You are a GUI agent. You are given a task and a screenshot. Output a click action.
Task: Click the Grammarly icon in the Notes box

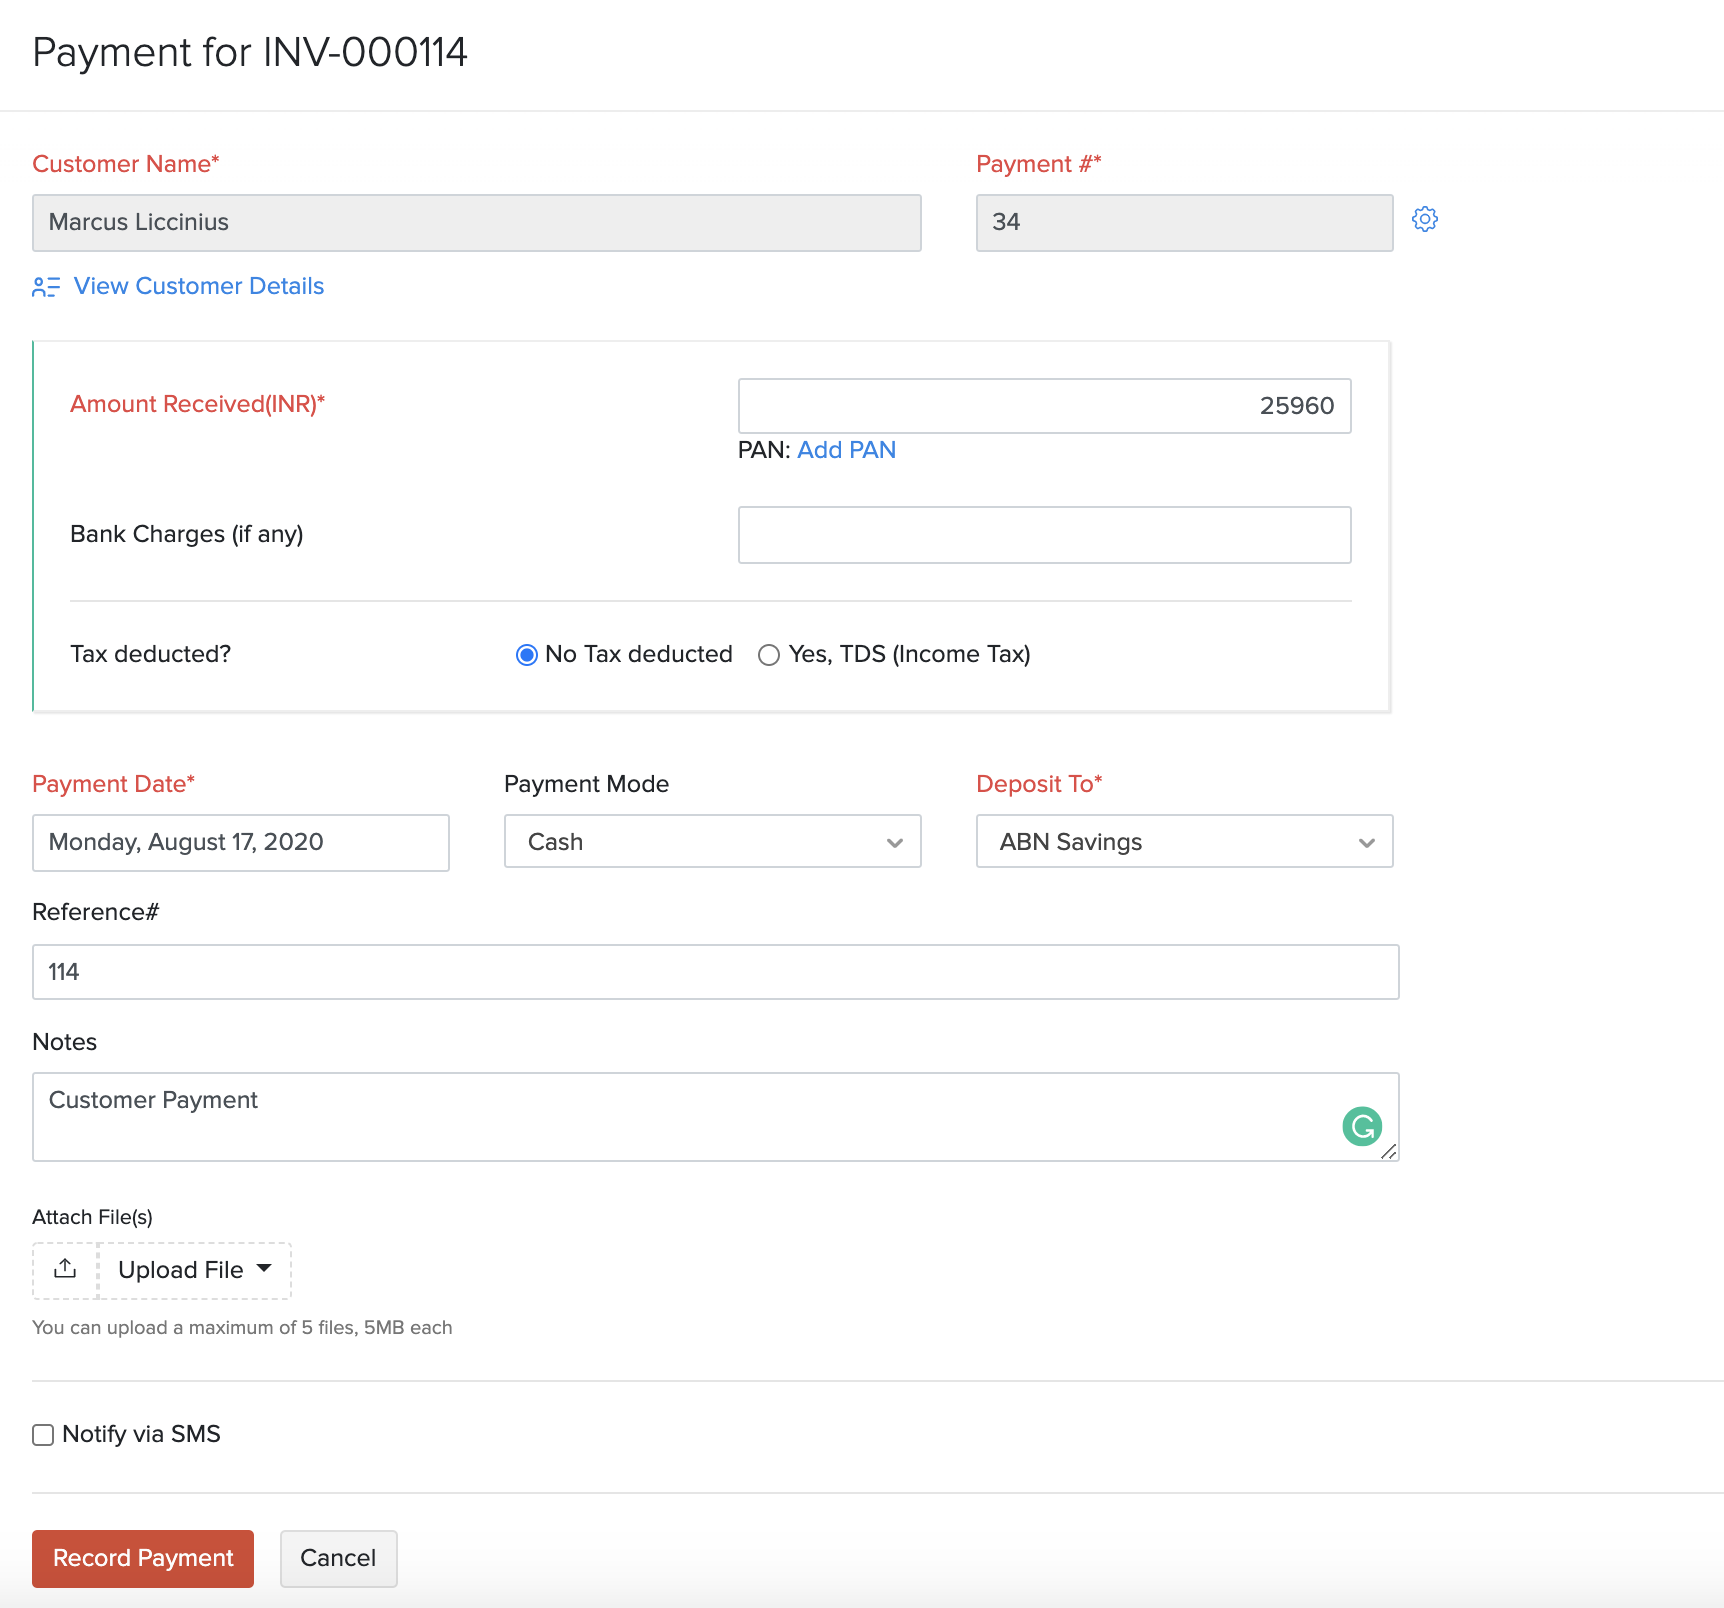click(1361, 1126)
